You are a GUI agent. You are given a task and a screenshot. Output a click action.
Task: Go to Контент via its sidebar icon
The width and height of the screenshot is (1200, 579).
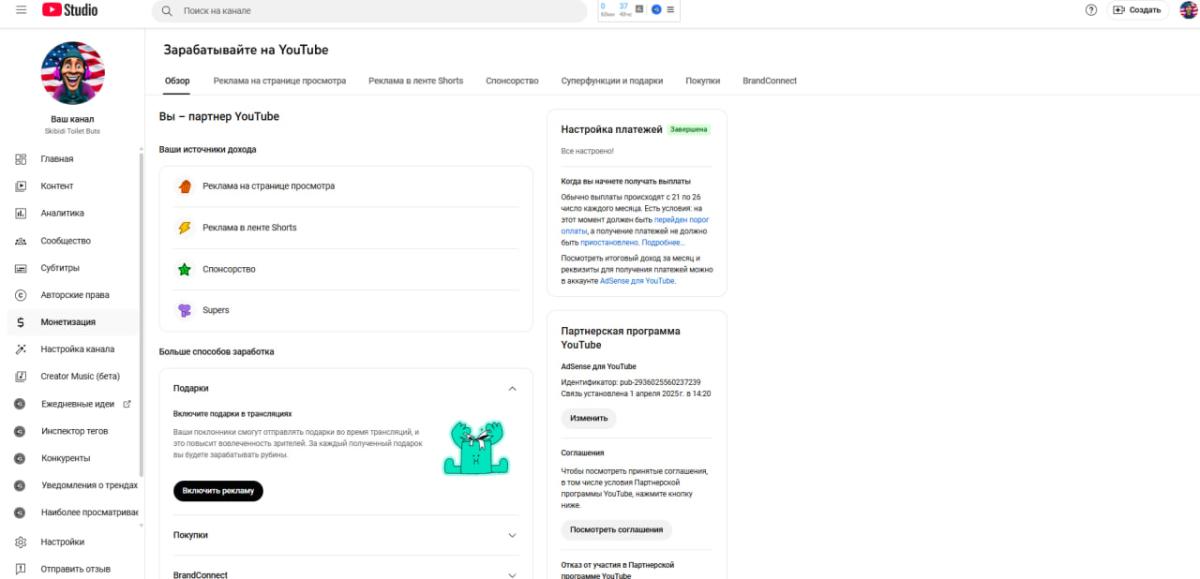click(20, 186)
